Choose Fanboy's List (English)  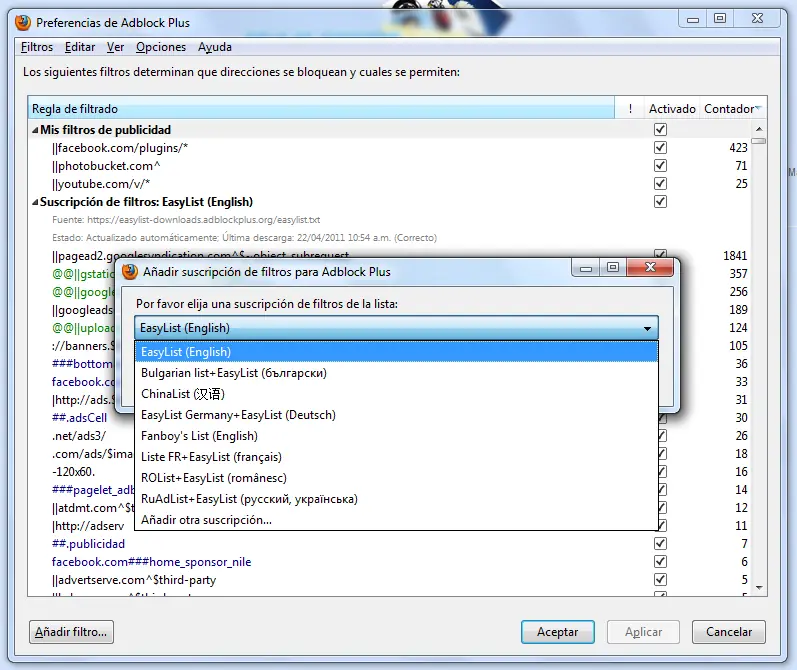coord(396,436)
